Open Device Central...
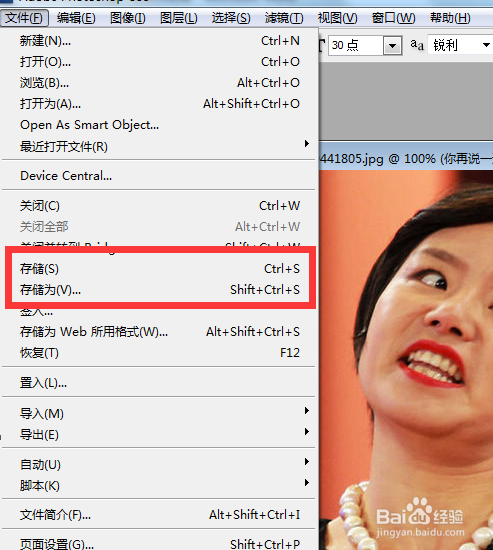The image size is (493, 550). point(159,176)
